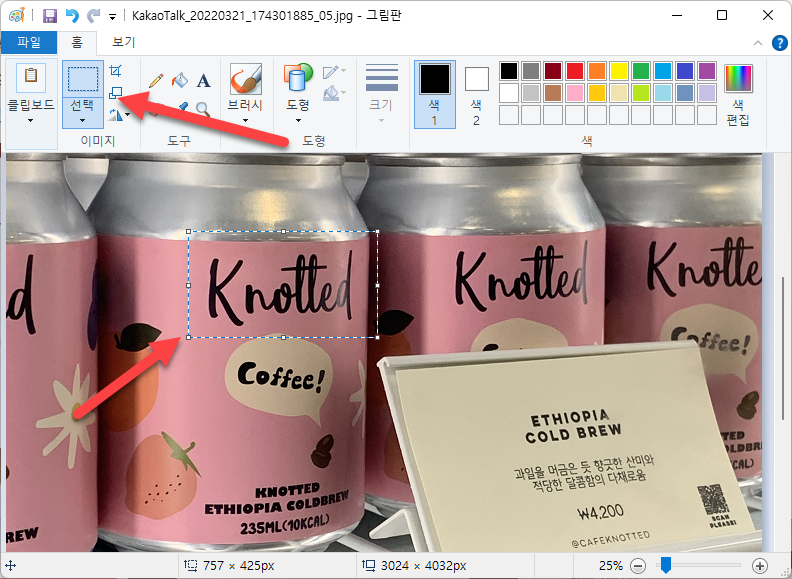Pick the yellow palette swatch

[619, 71]
